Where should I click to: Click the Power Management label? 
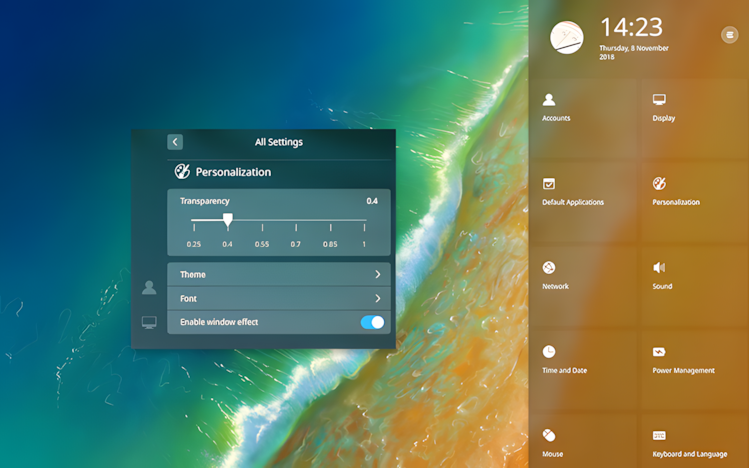684,370
